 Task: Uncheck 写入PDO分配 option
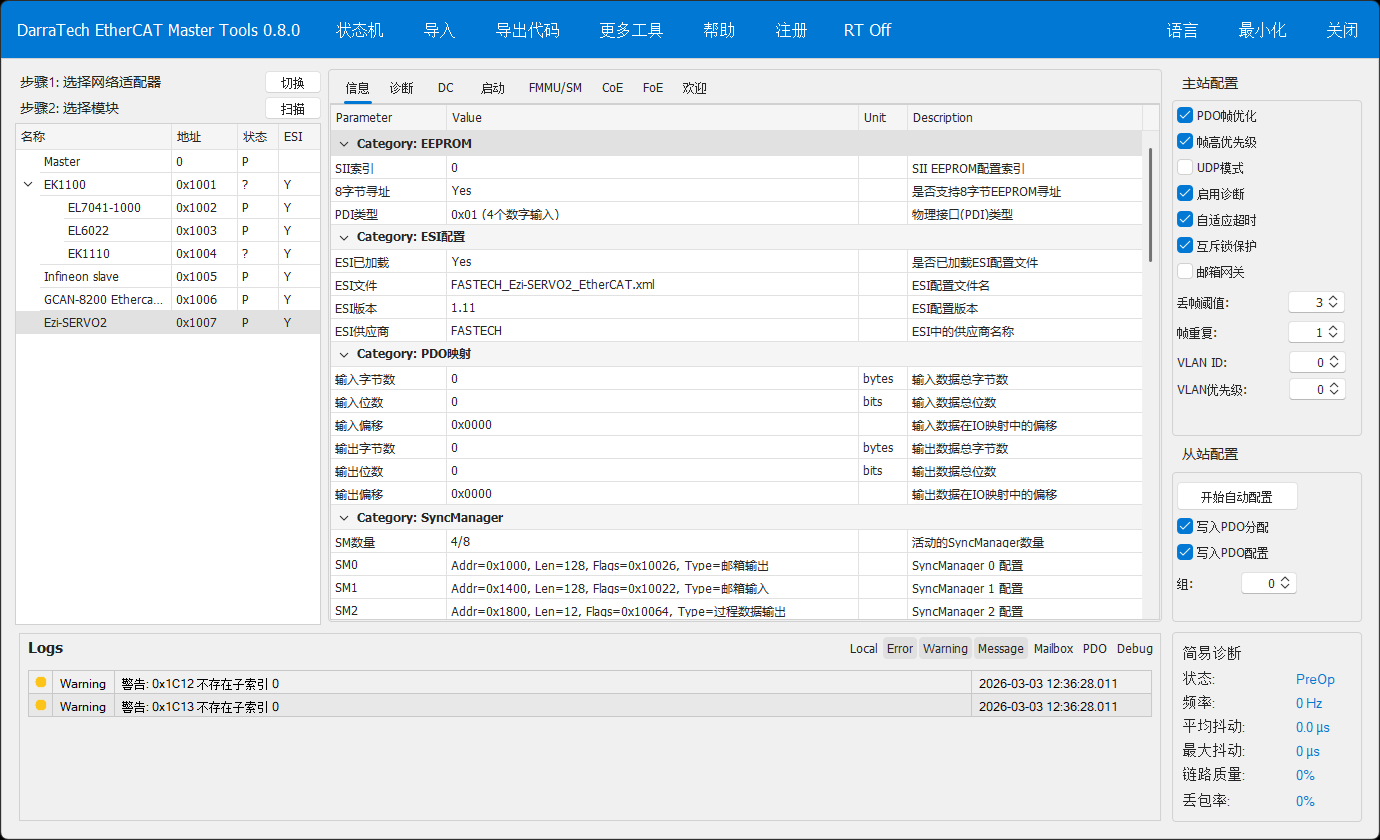[1186, 527]
